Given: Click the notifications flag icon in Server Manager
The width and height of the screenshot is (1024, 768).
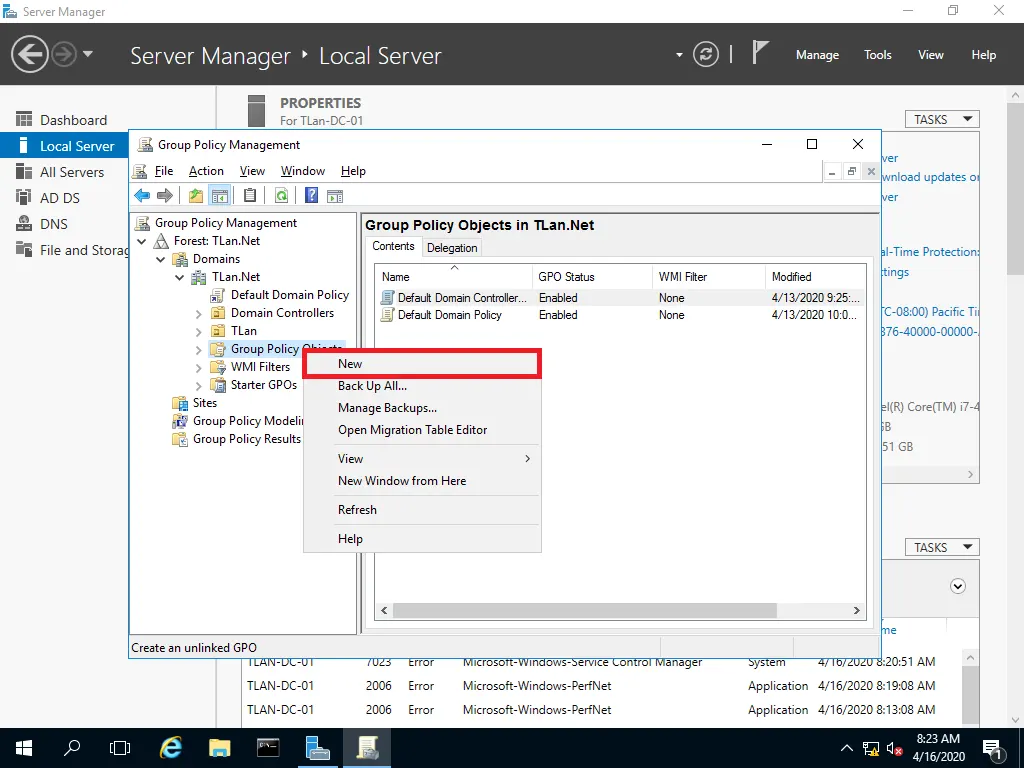Looking at the screenshot, I should click(x=760, y=52).
